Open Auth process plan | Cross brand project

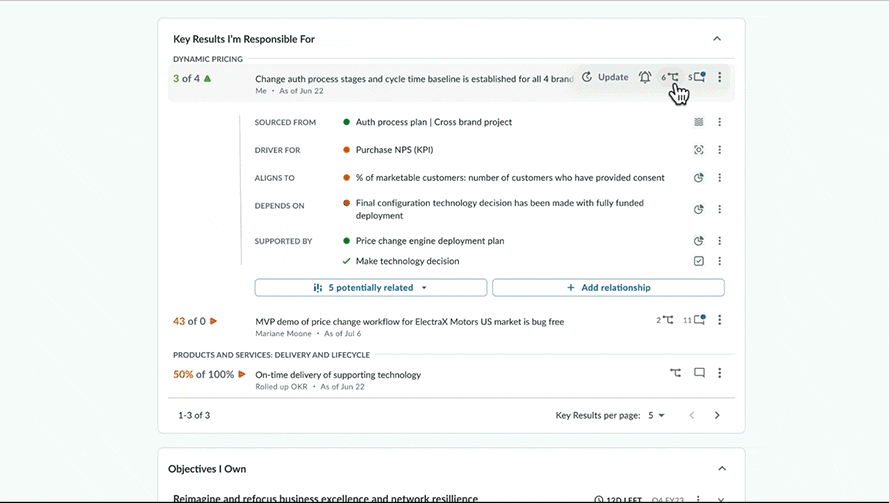(434, 122)
